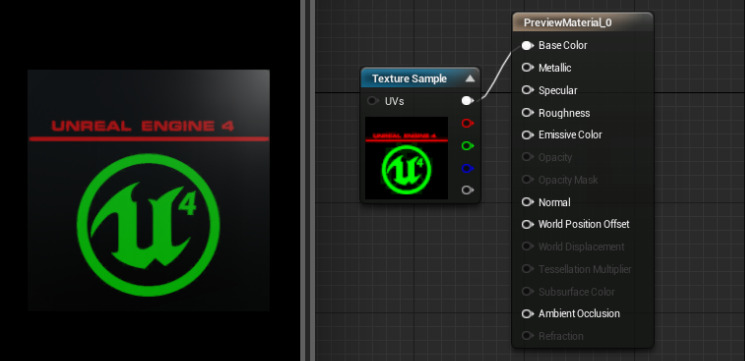Click the green channel output pin

[468, 146]
